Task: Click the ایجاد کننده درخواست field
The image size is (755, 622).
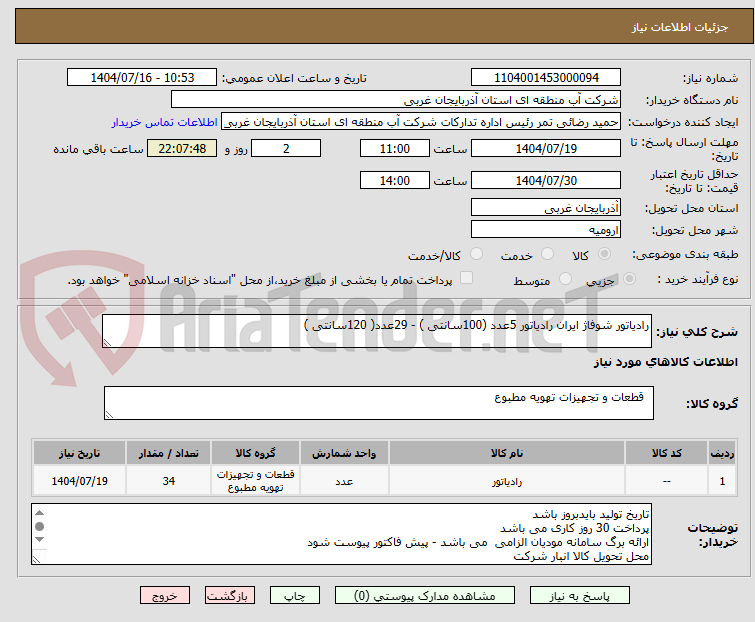Action: [x=421, y=122]
